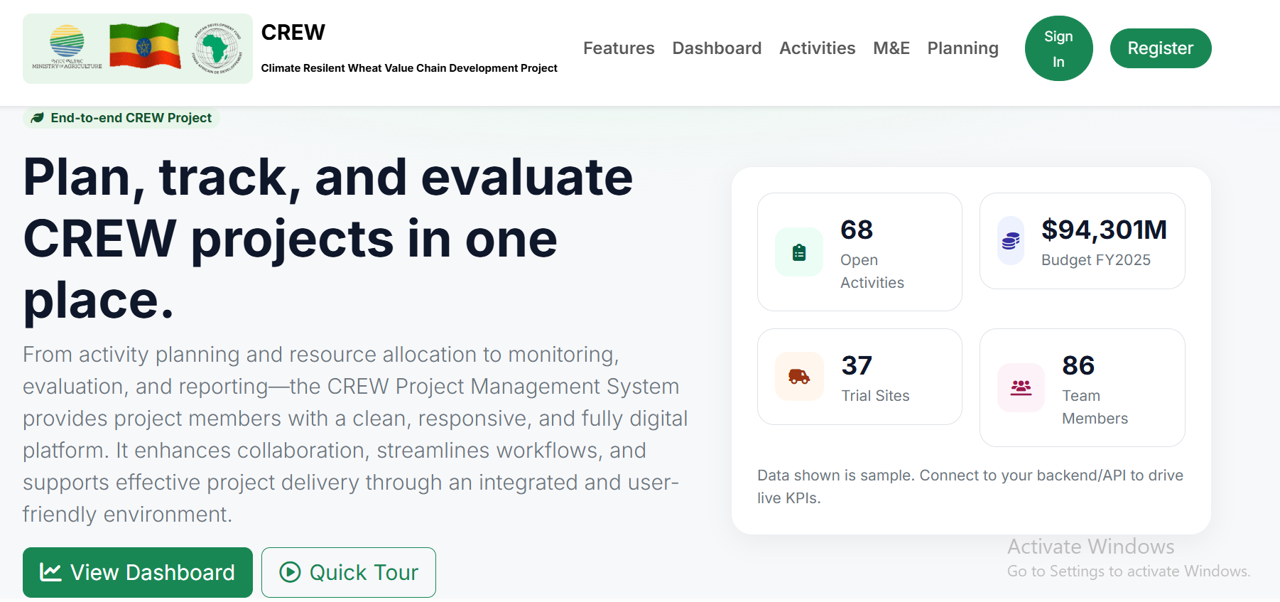
Task: Click the $94,301M budget value
Action: pyautogui.click(x=1104, y=230)
